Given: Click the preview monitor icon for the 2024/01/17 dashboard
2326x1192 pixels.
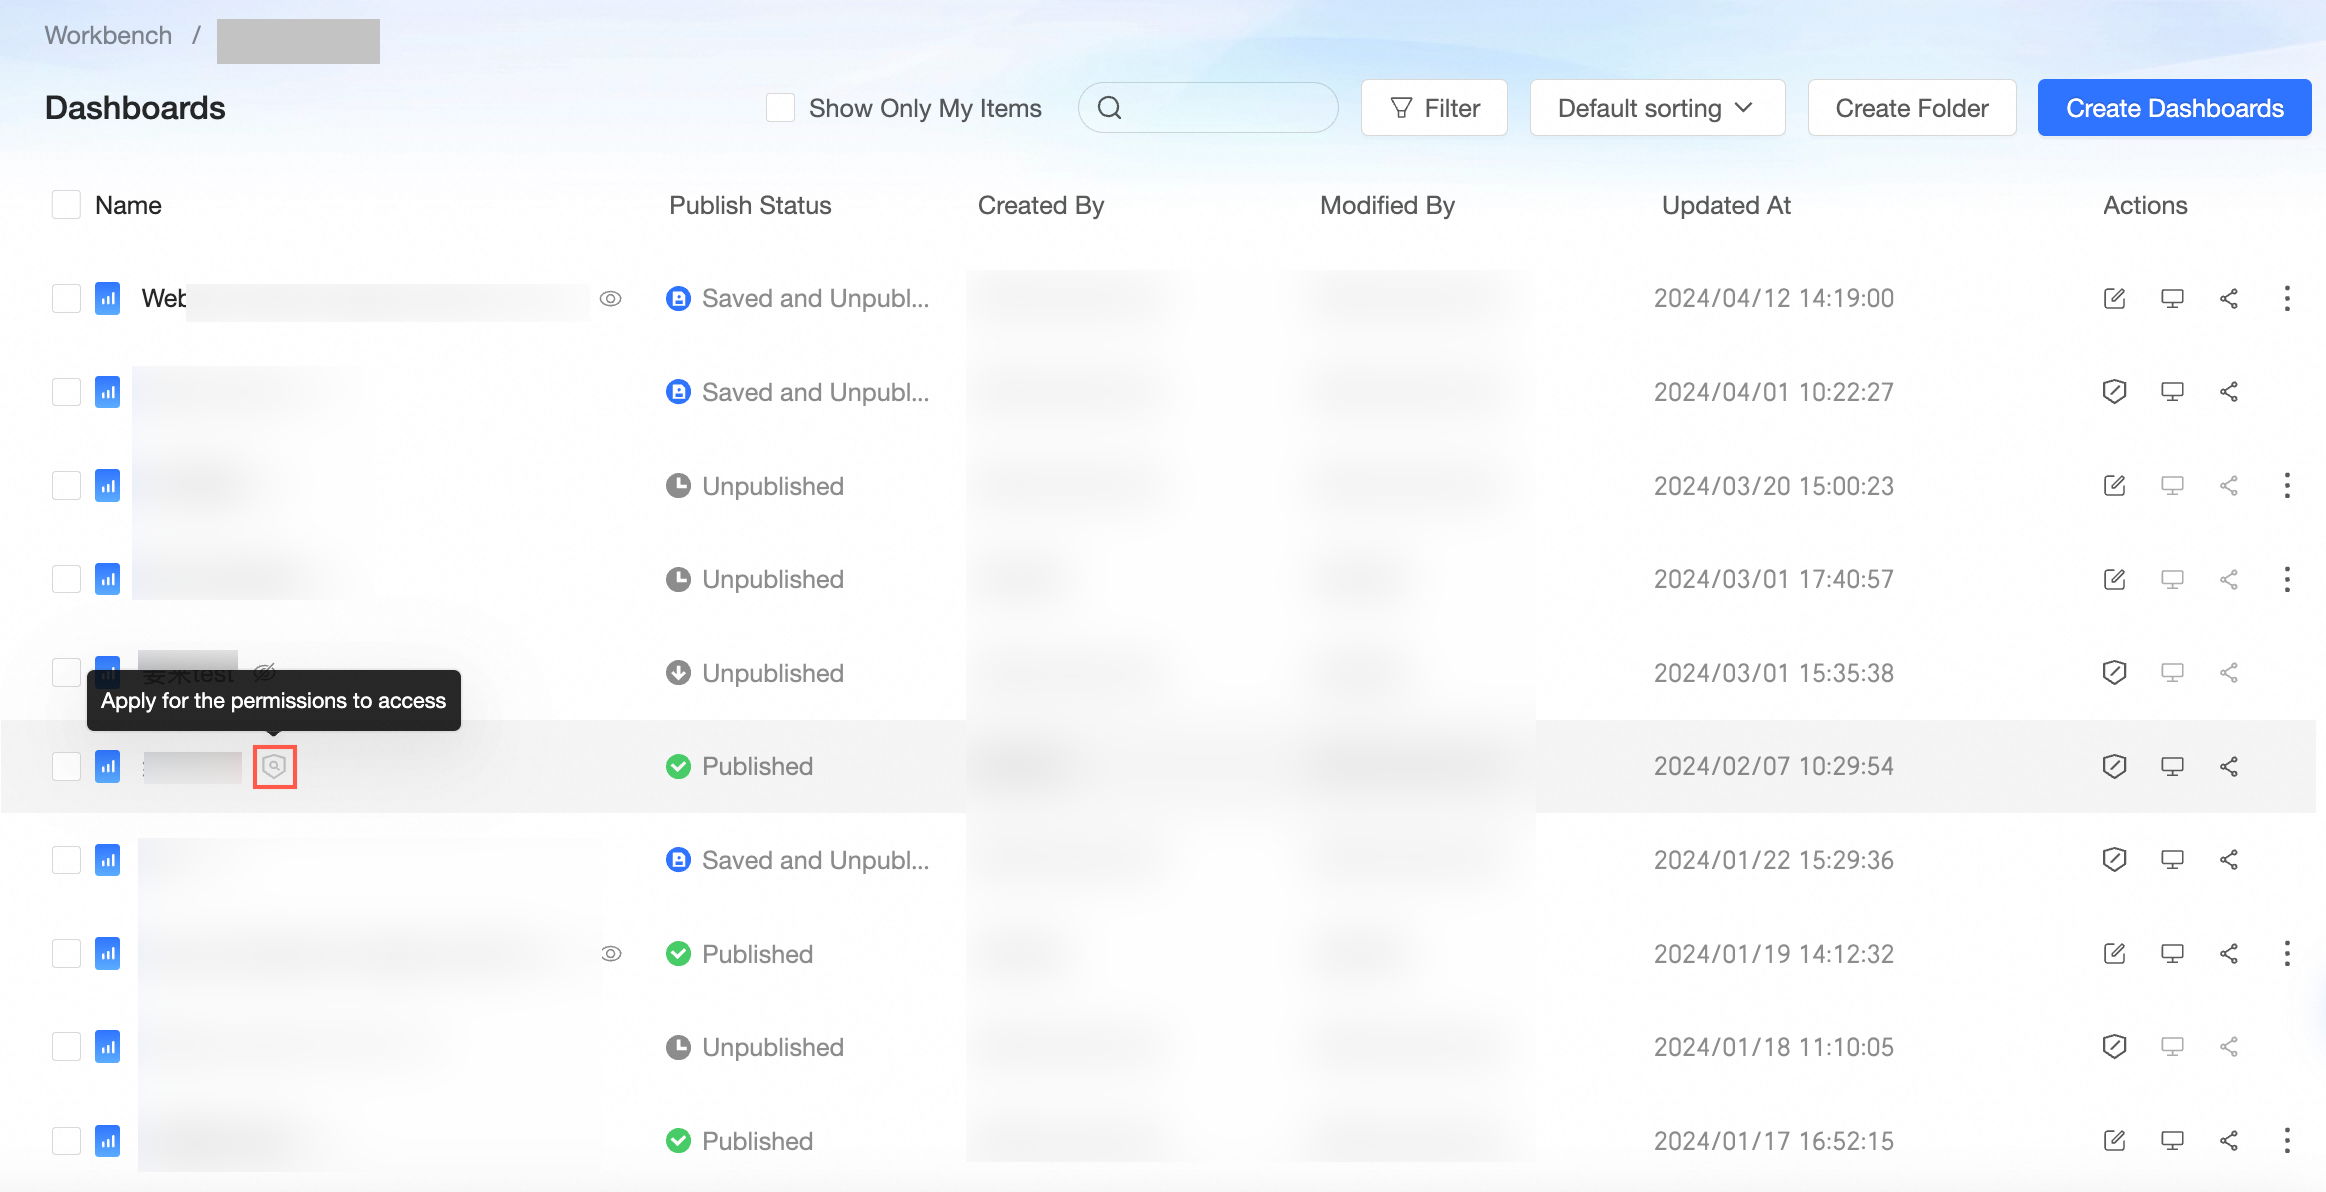Looking at the screenshot, I should [x=2172, y=1140].
